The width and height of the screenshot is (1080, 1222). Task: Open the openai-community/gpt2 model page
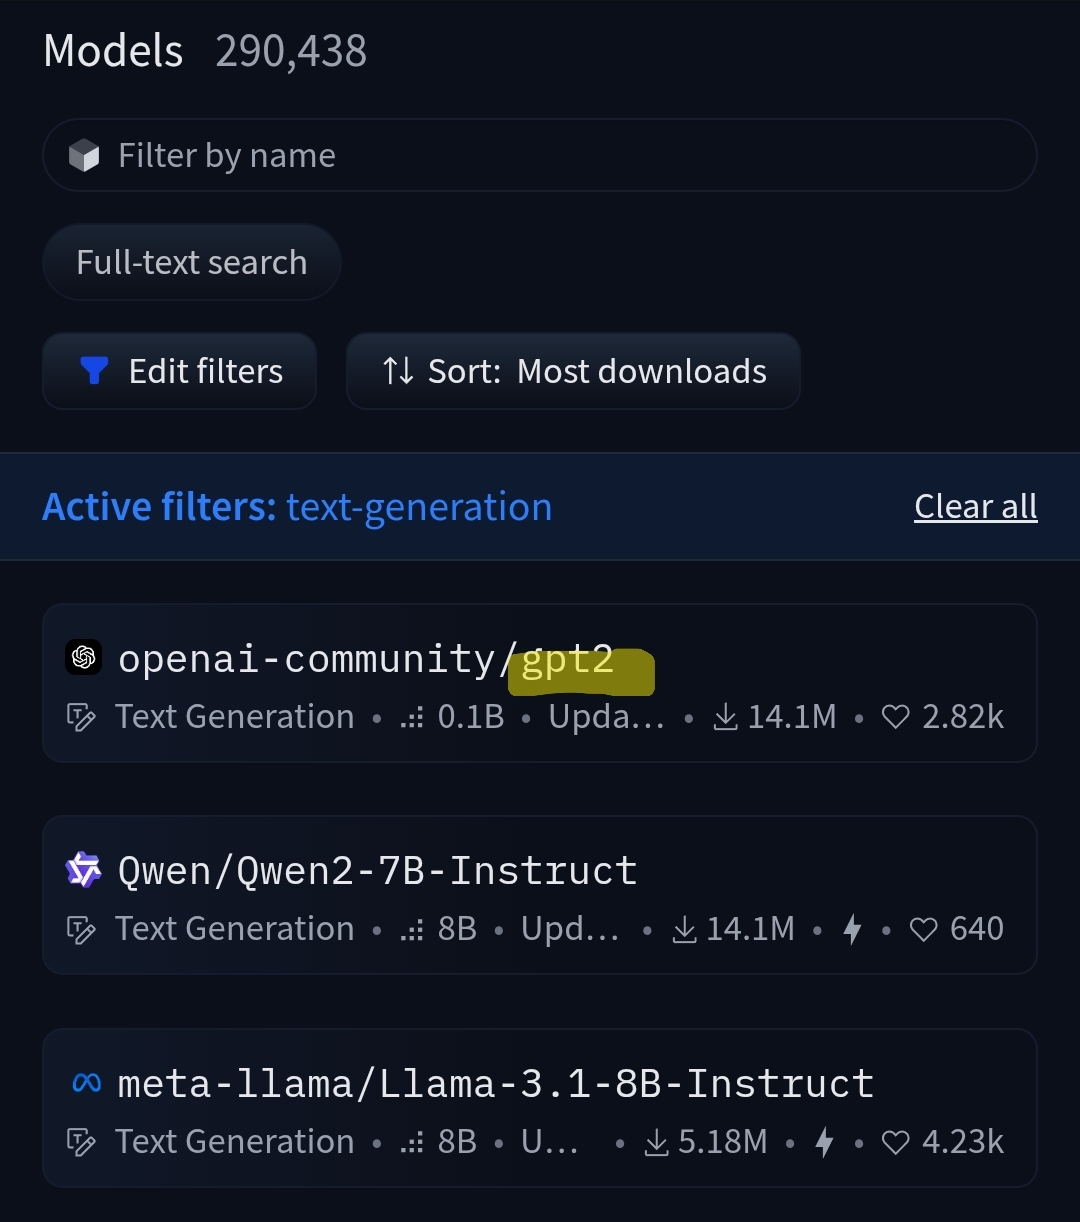coord(365,660)
